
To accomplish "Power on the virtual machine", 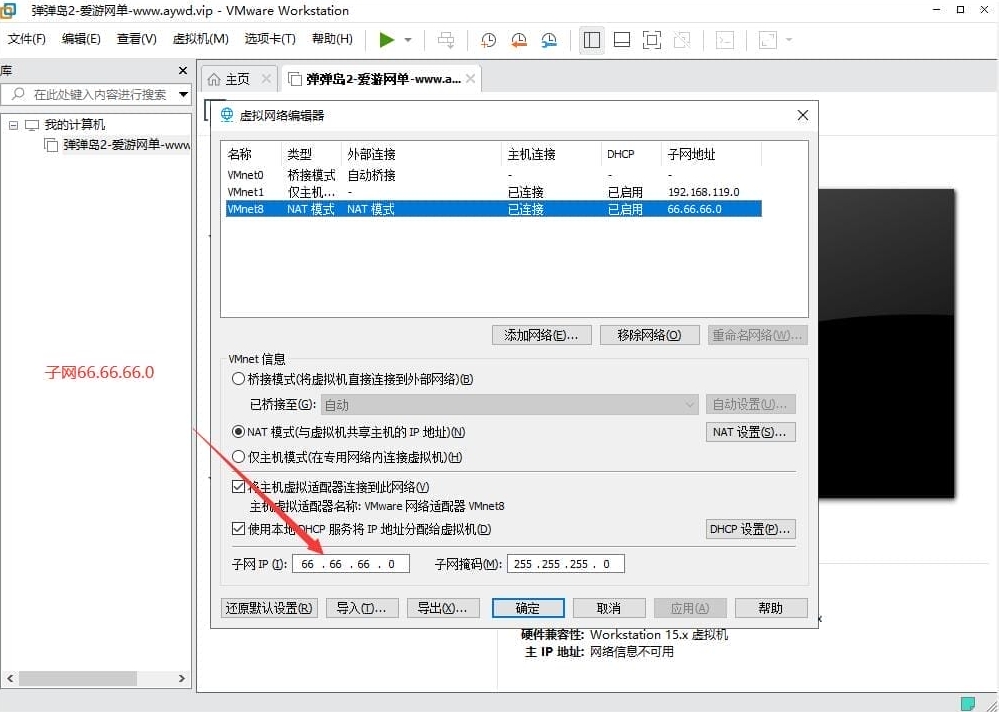I will [x=388, y=39].
